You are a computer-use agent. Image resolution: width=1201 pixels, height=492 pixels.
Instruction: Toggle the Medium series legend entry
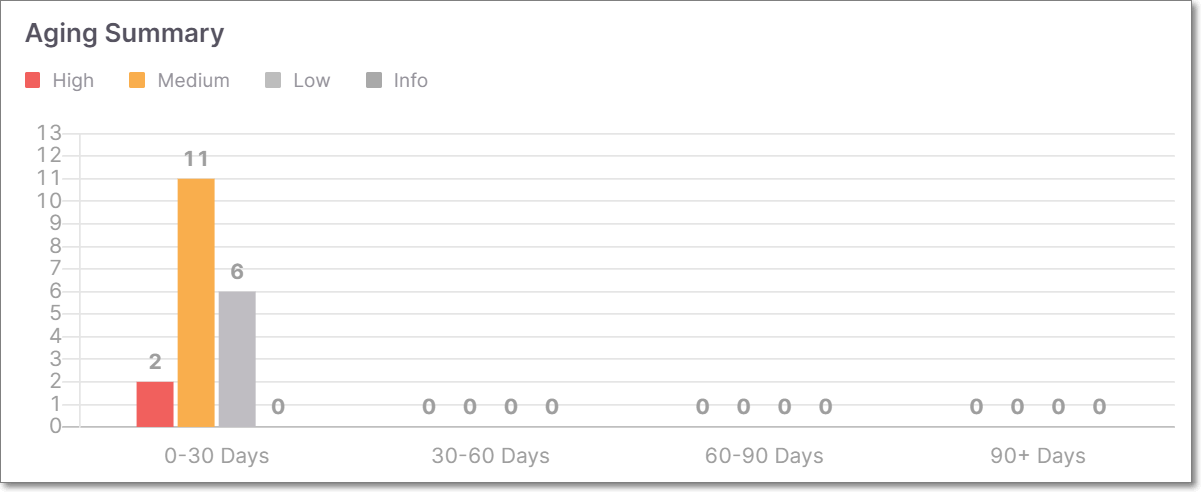pos(179,81)
